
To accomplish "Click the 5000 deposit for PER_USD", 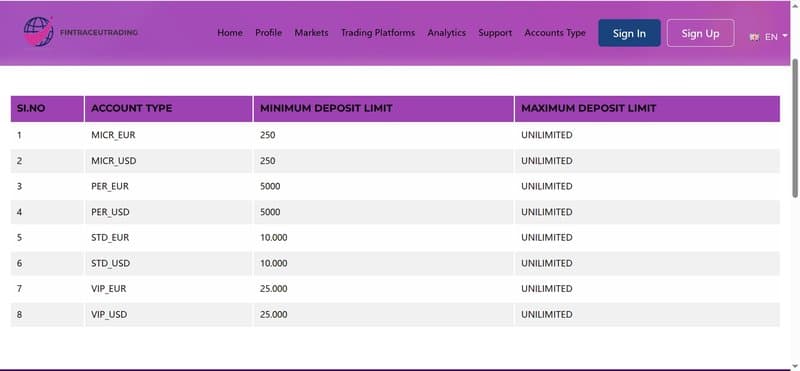I will click(270, 212).
